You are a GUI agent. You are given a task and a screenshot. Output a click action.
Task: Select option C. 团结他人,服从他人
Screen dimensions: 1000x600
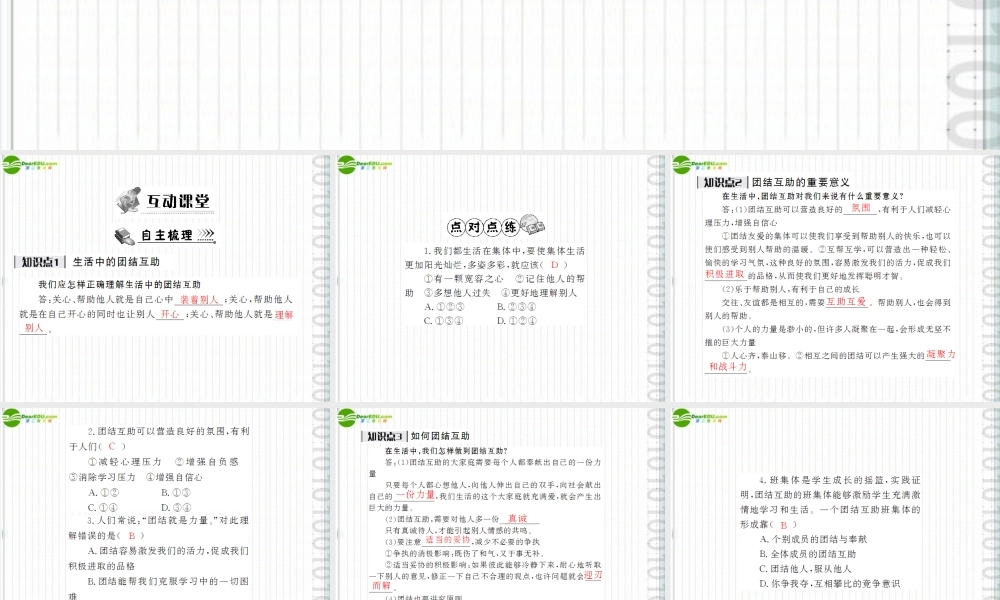pyautogui.click(x=805, y=569)
